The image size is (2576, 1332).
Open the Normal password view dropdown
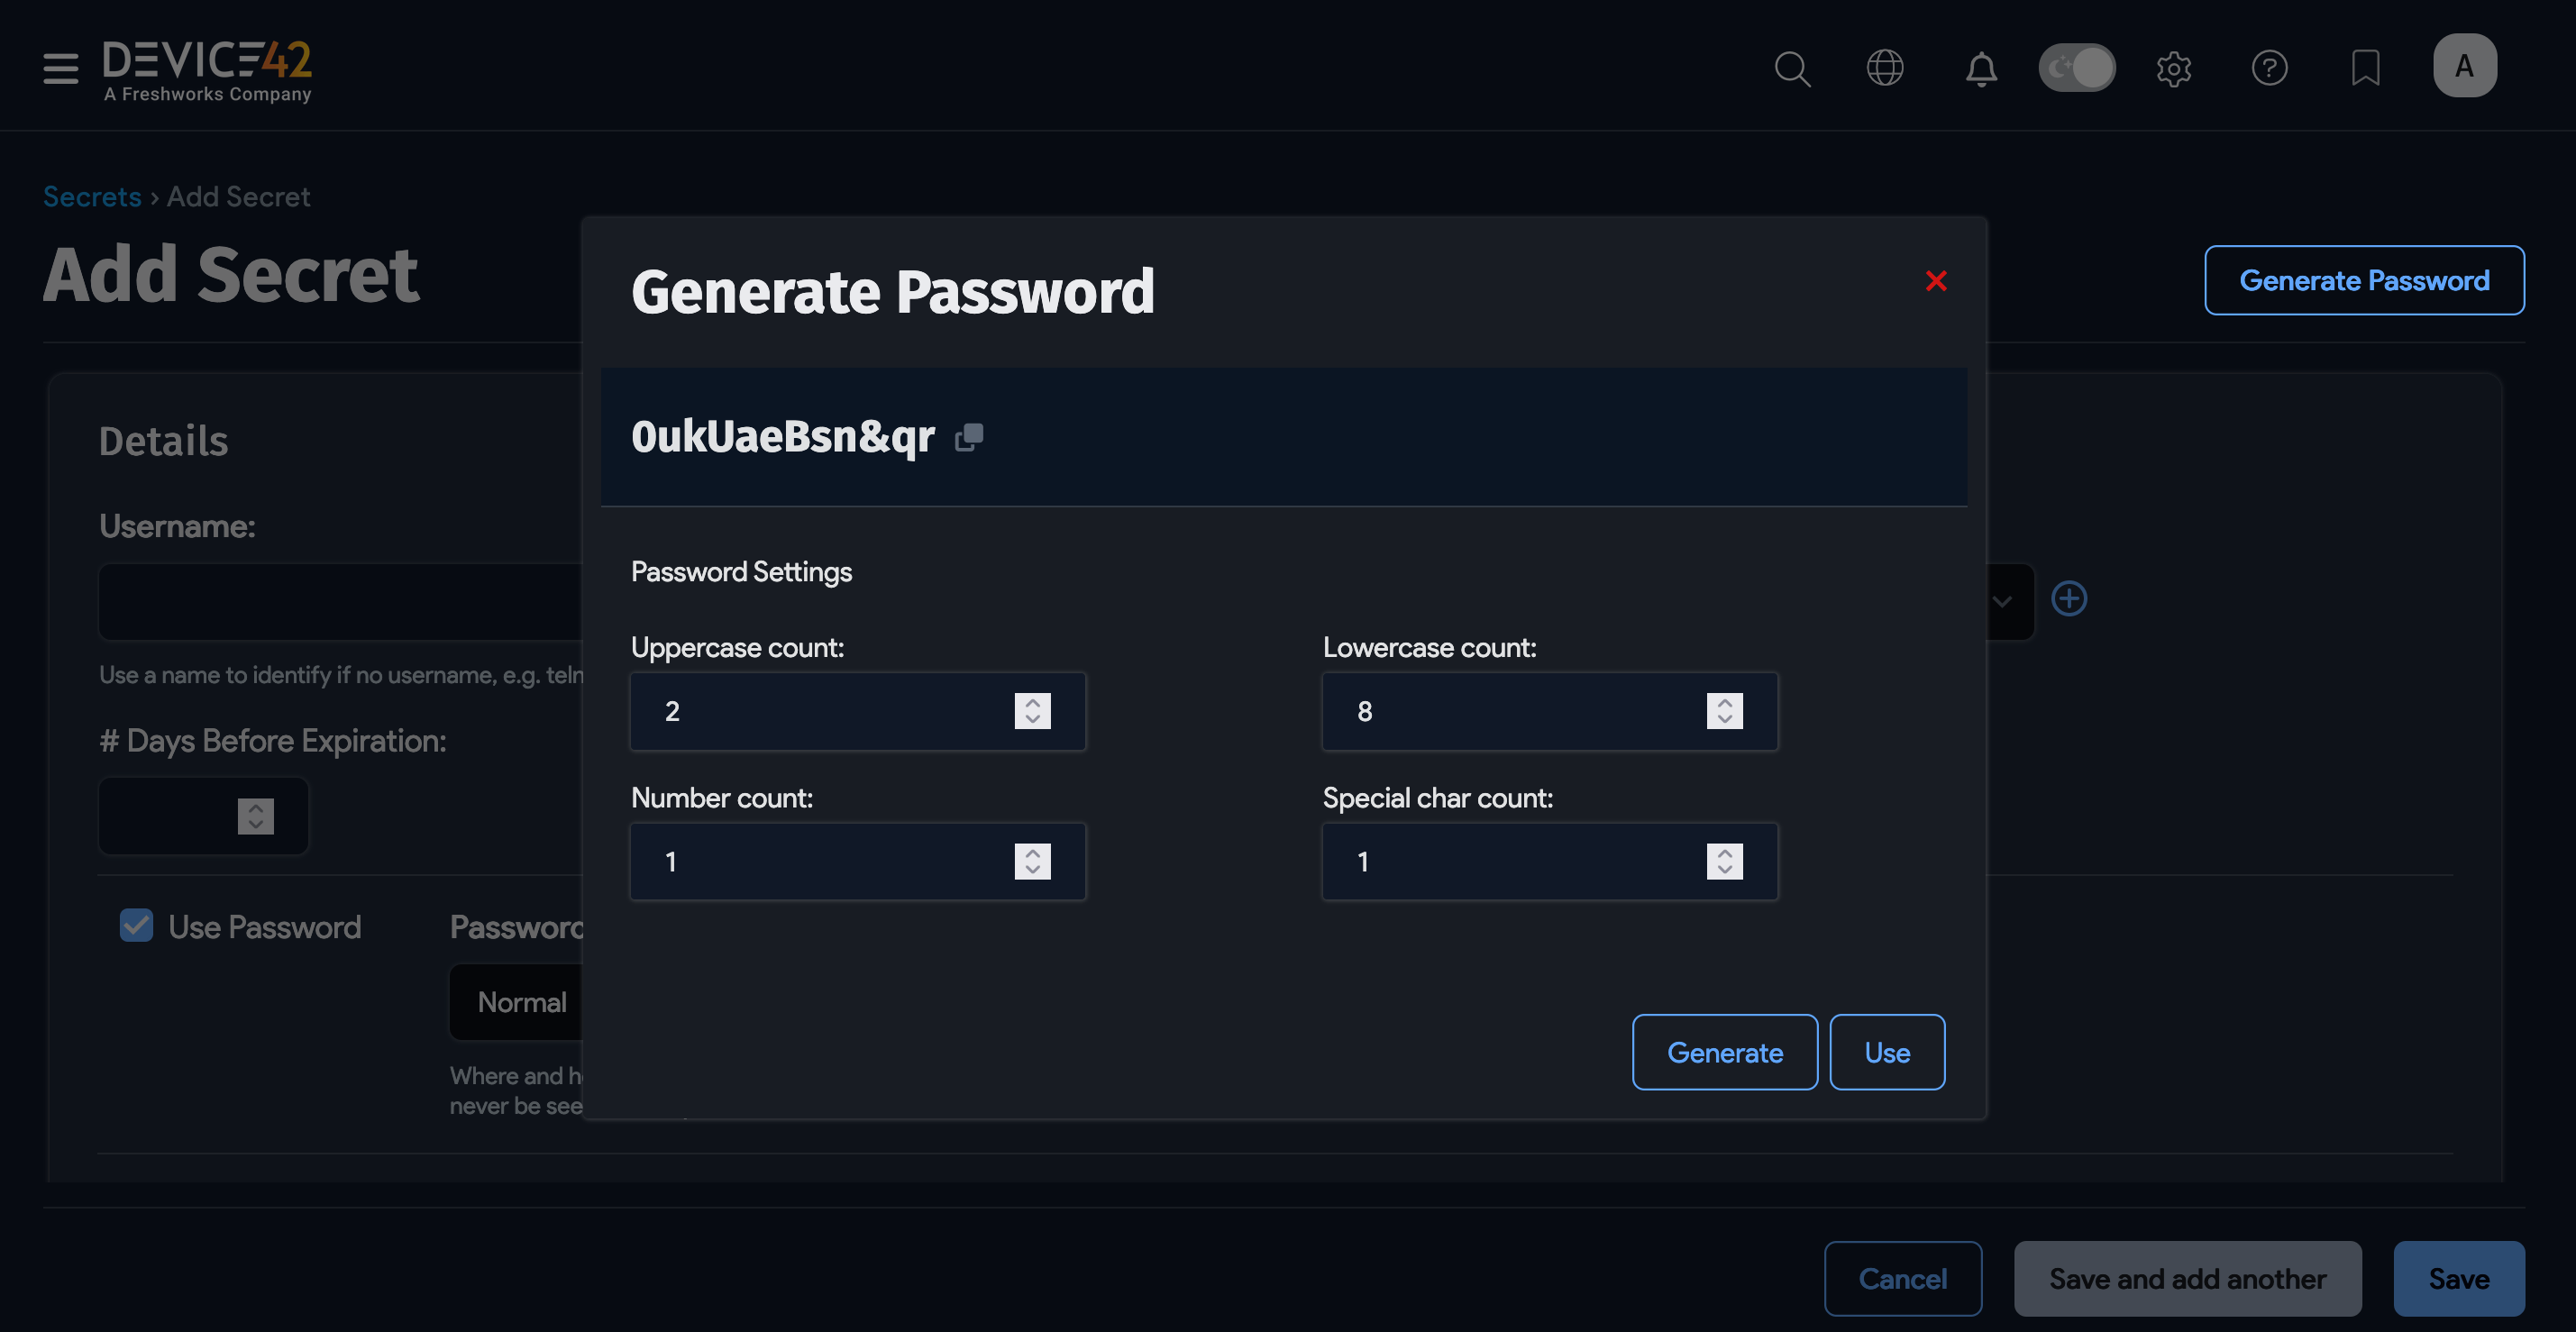pyautogui.click(x=522, y=1001)
